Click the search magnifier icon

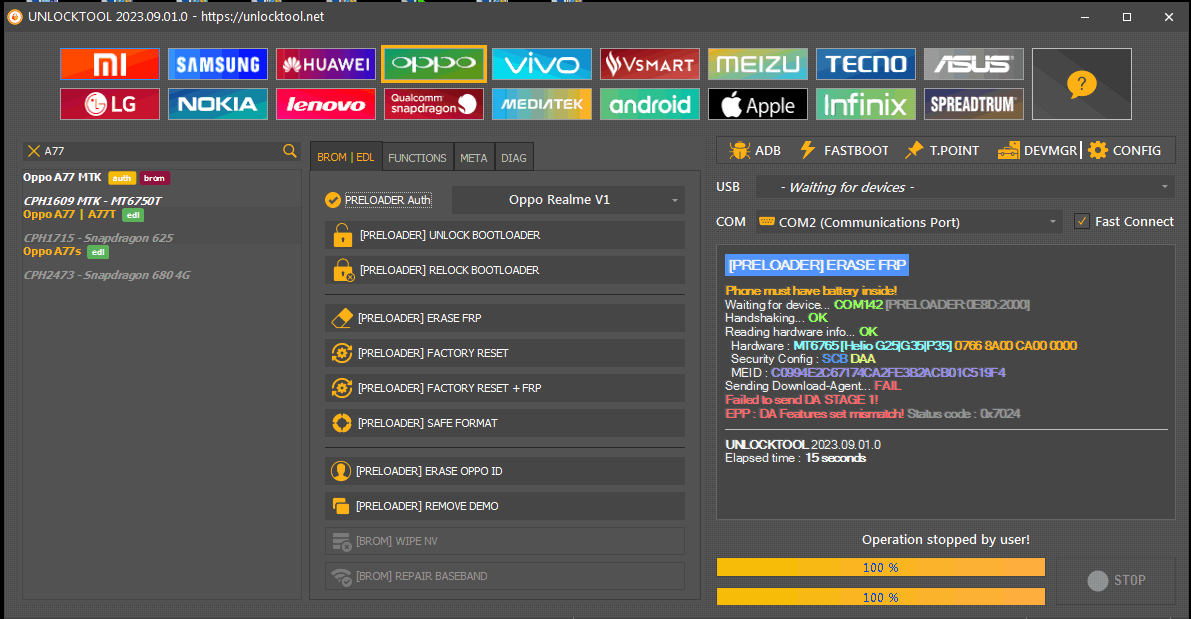289,151
